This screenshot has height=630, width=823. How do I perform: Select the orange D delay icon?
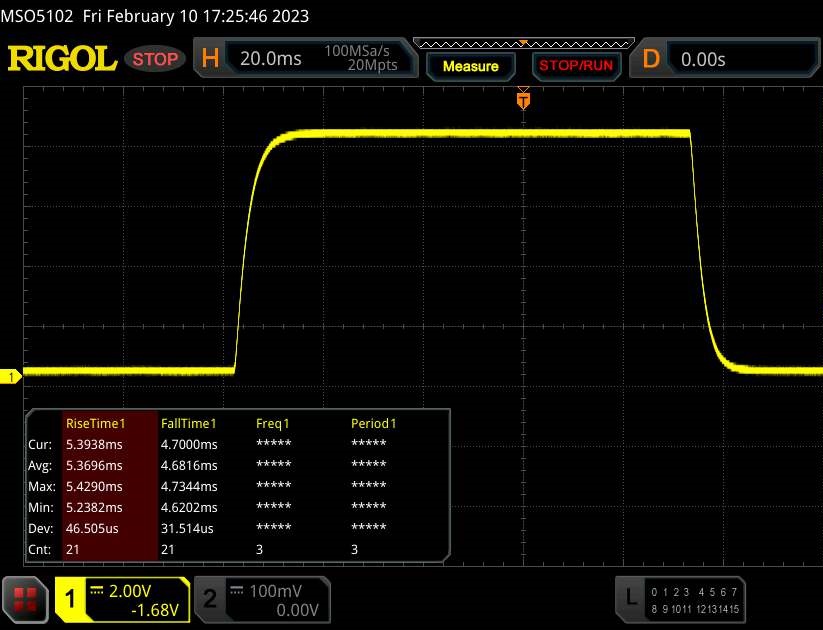coord(651,59)
